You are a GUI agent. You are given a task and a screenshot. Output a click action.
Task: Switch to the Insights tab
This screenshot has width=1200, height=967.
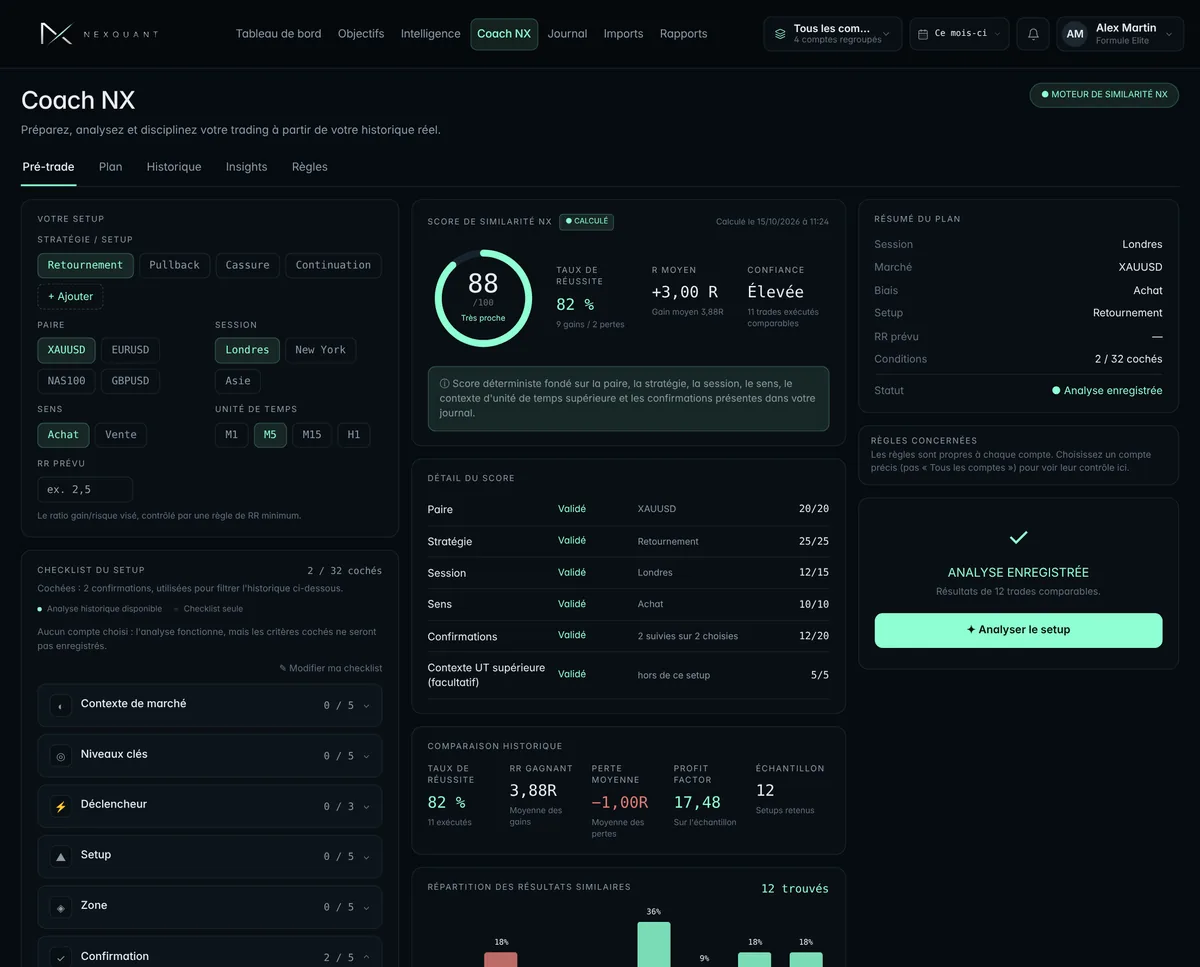247,167
